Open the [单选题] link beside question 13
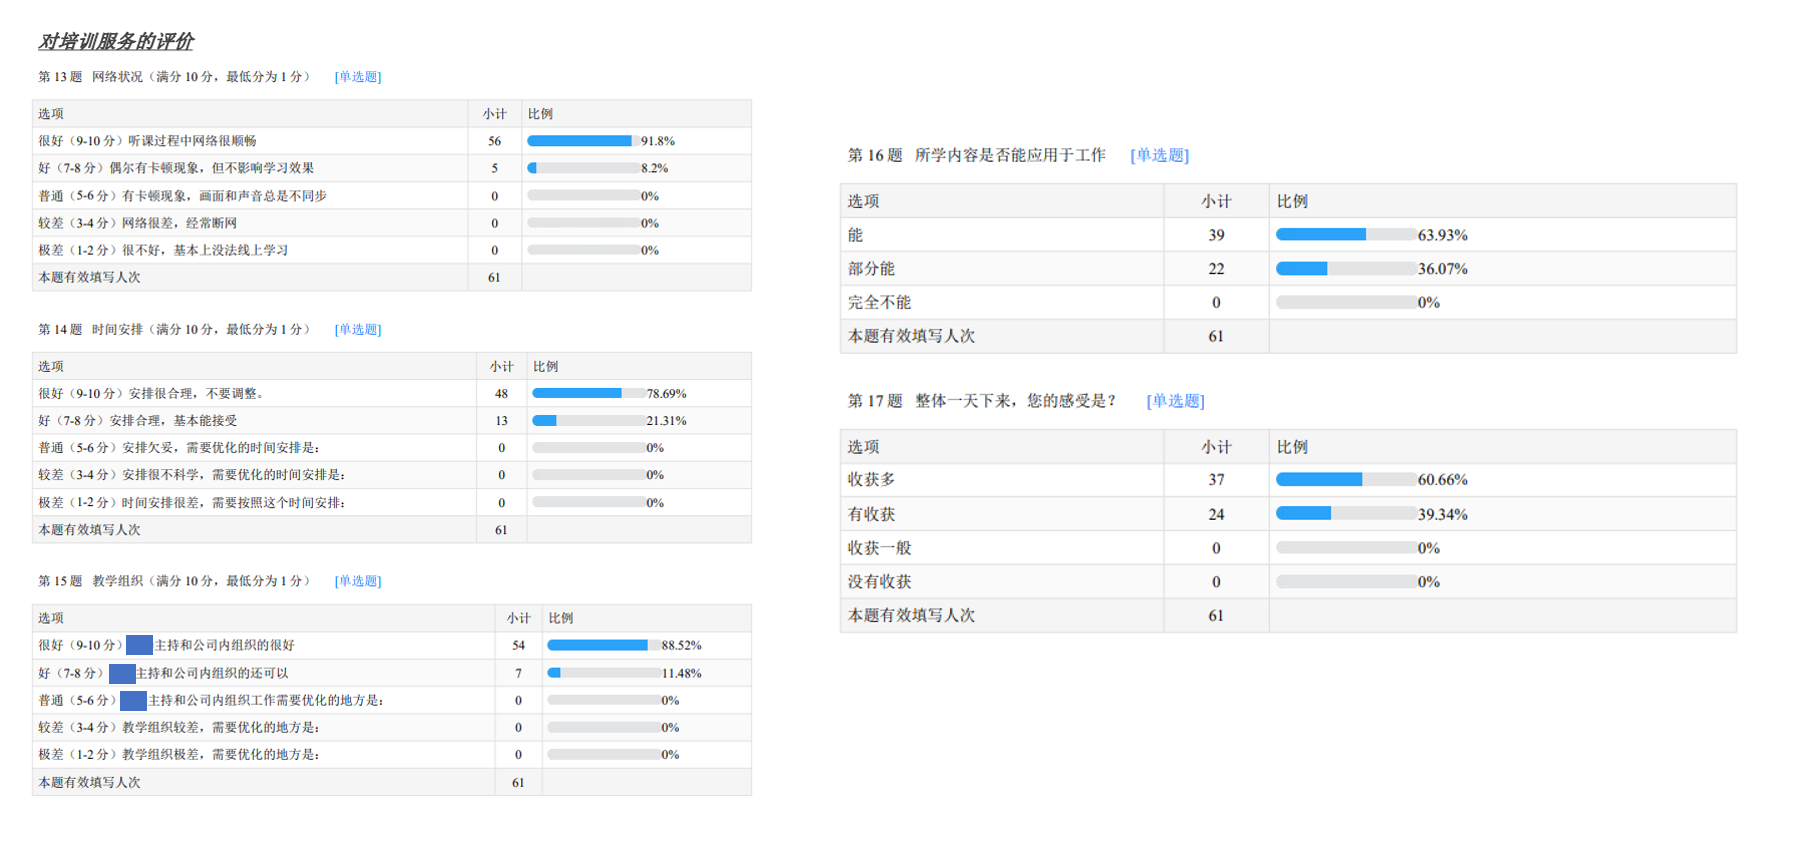This screenshot has width=1815, height=846. coord(358,77)
